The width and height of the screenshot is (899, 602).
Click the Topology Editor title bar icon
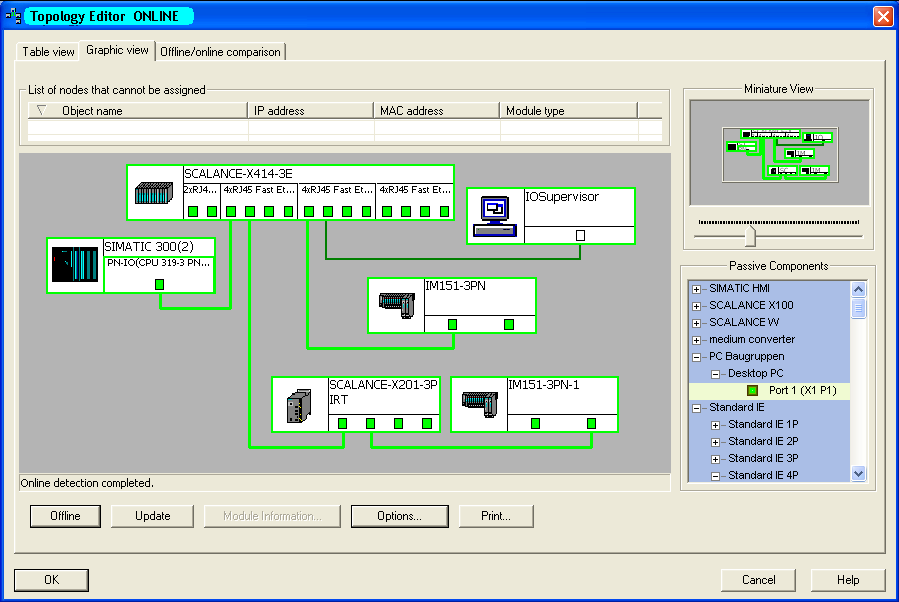pyautogui.click(x=12, y=15)
